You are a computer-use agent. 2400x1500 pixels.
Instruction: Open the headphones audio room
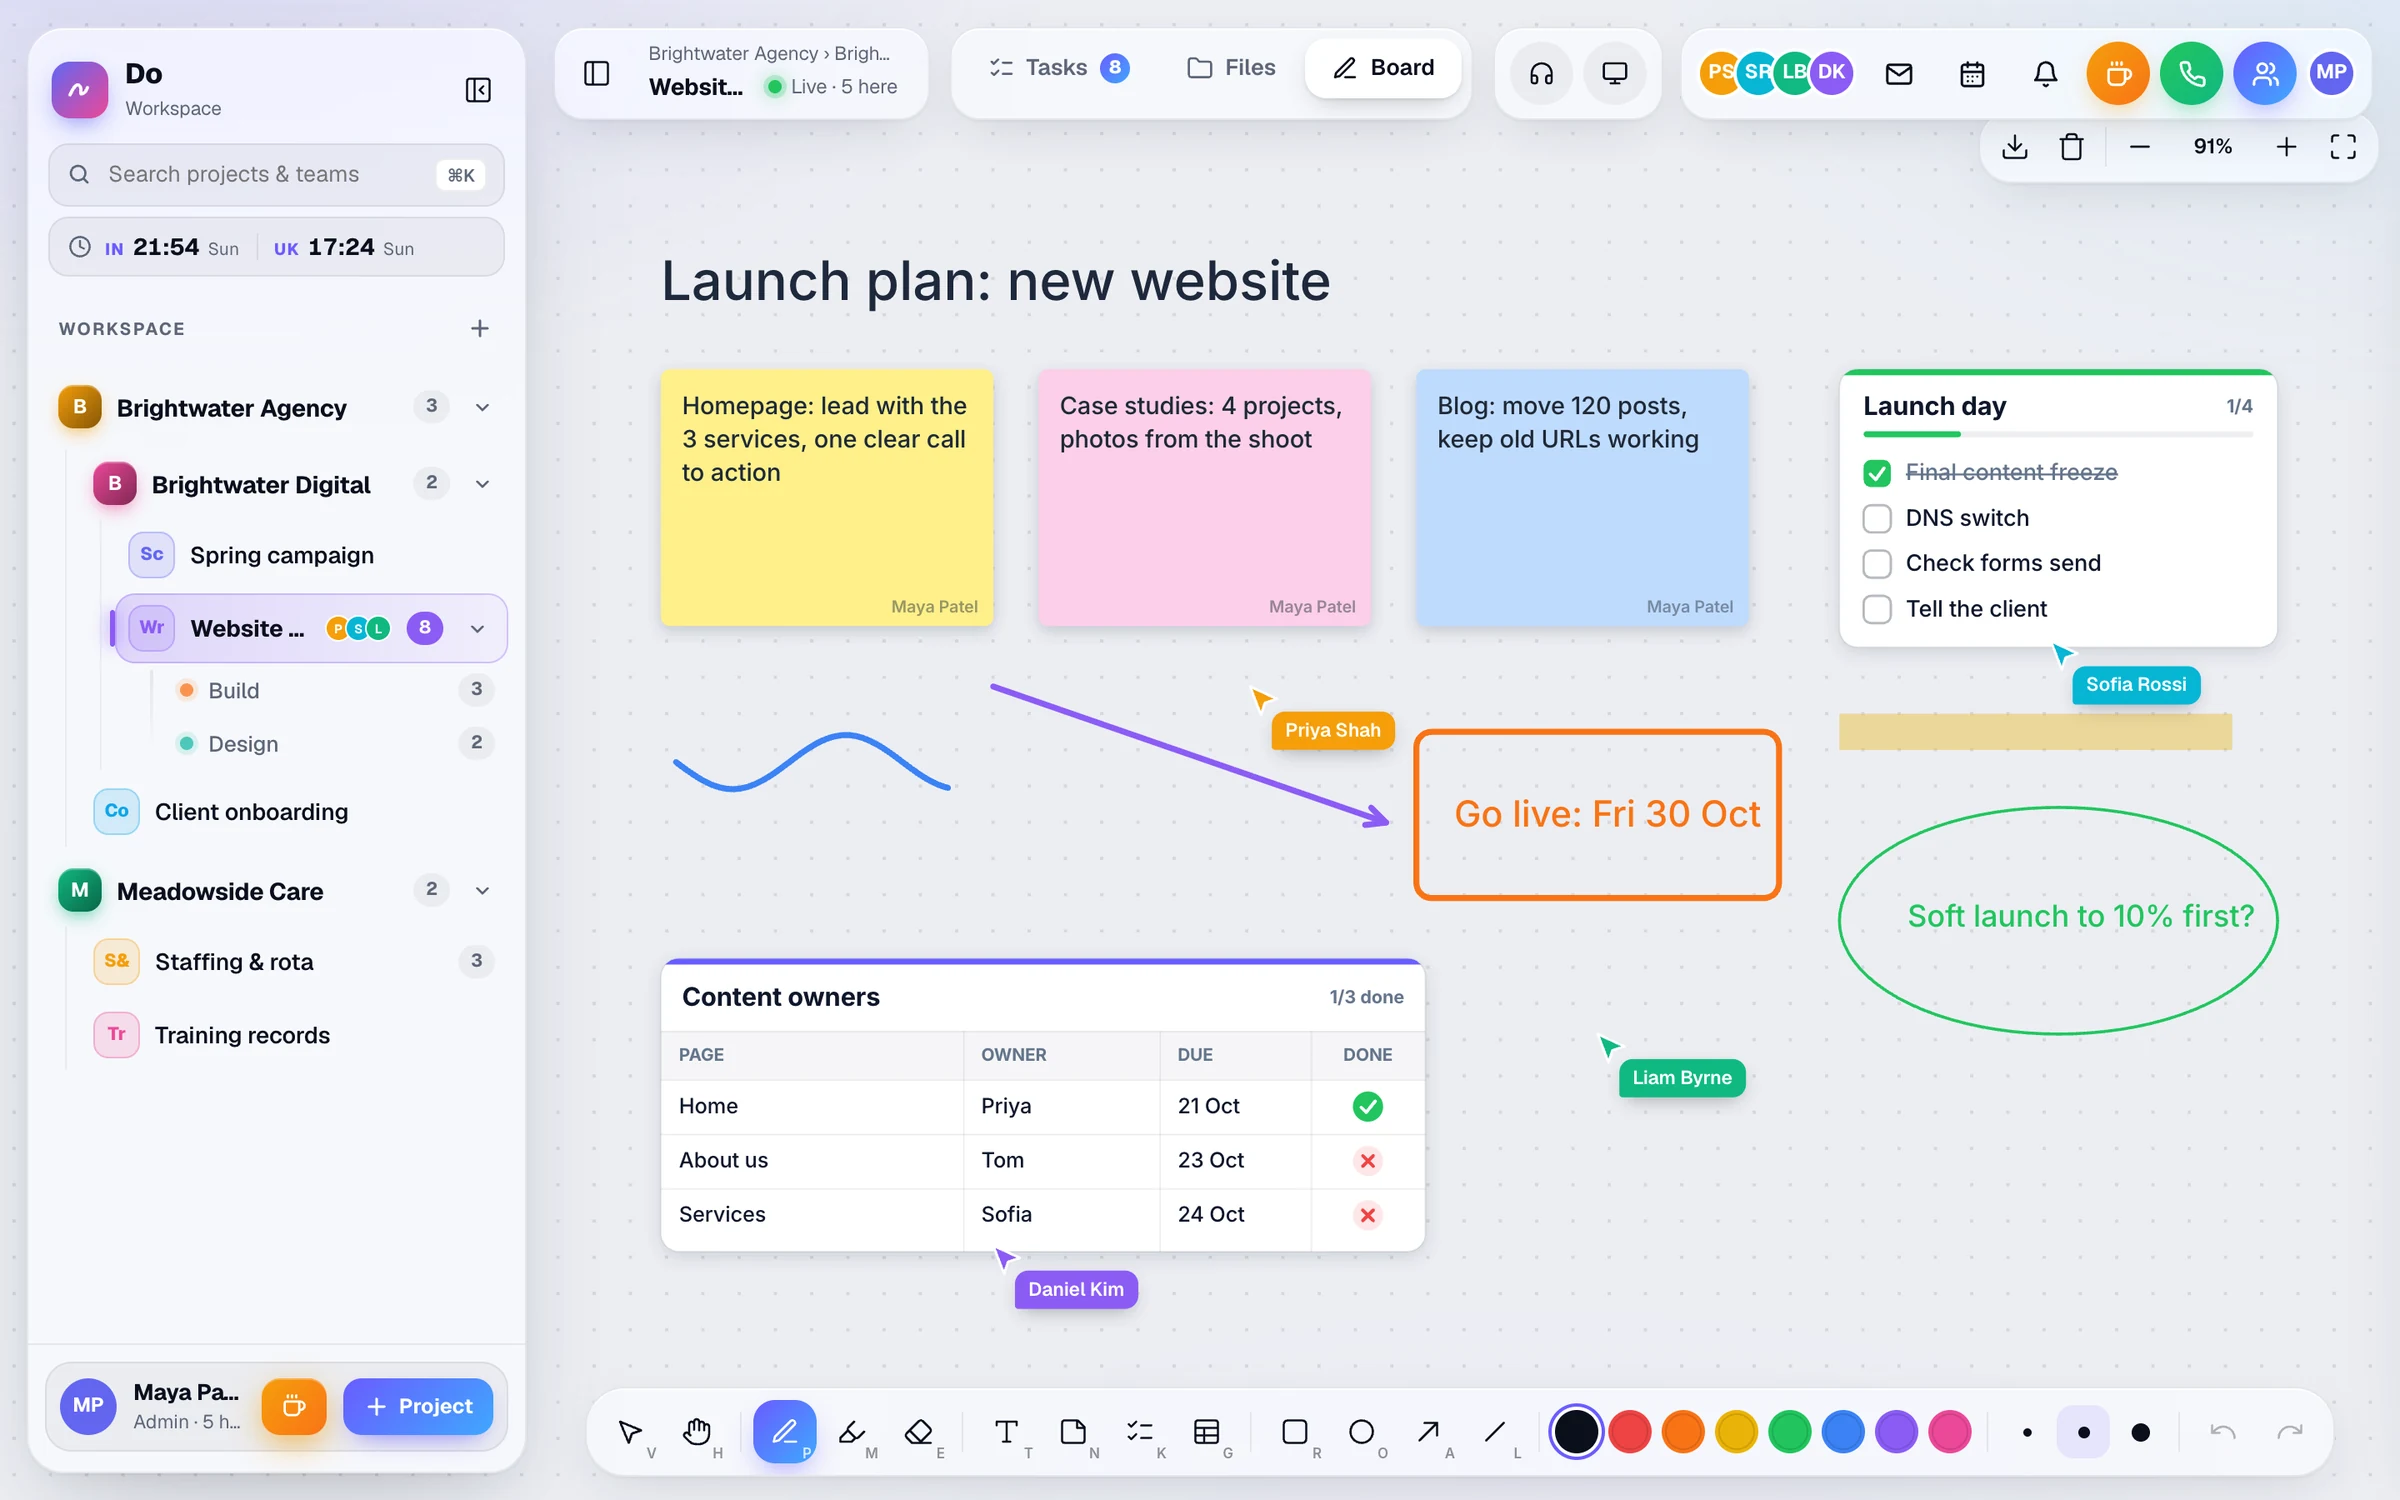1541,73
